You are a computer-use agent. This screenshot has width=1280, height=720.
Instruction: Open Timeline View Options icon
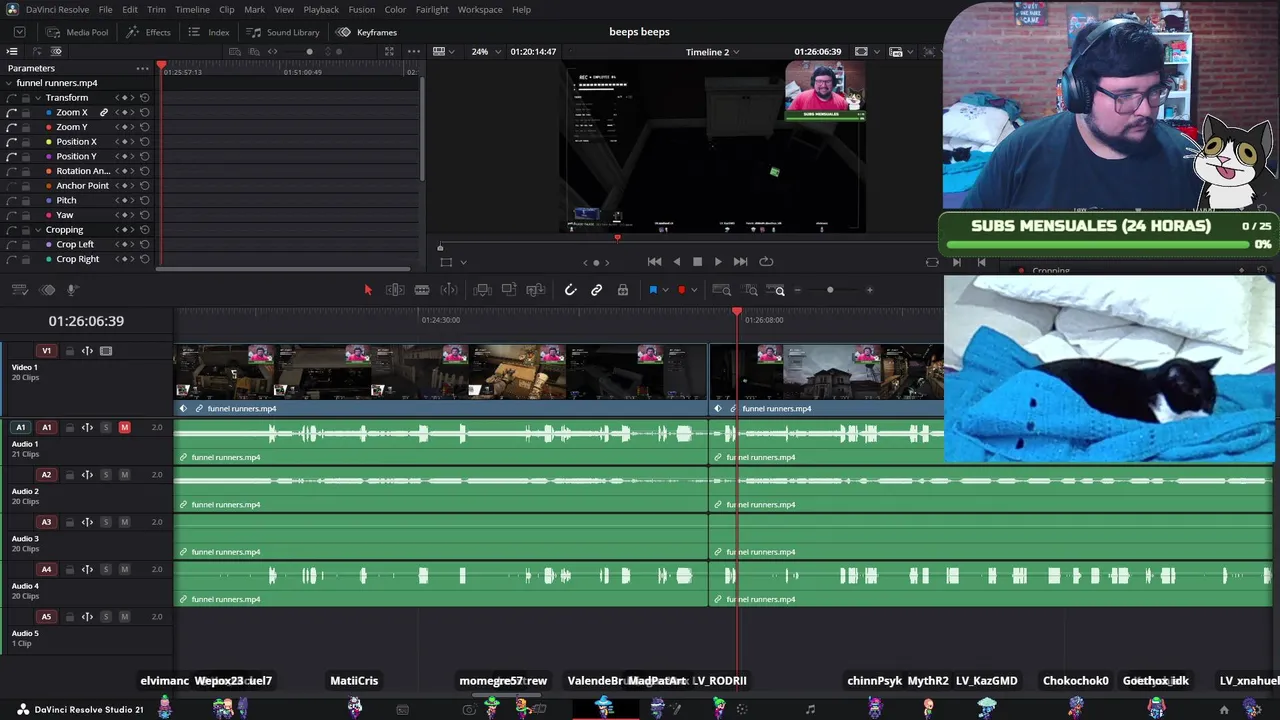[19, 290]
